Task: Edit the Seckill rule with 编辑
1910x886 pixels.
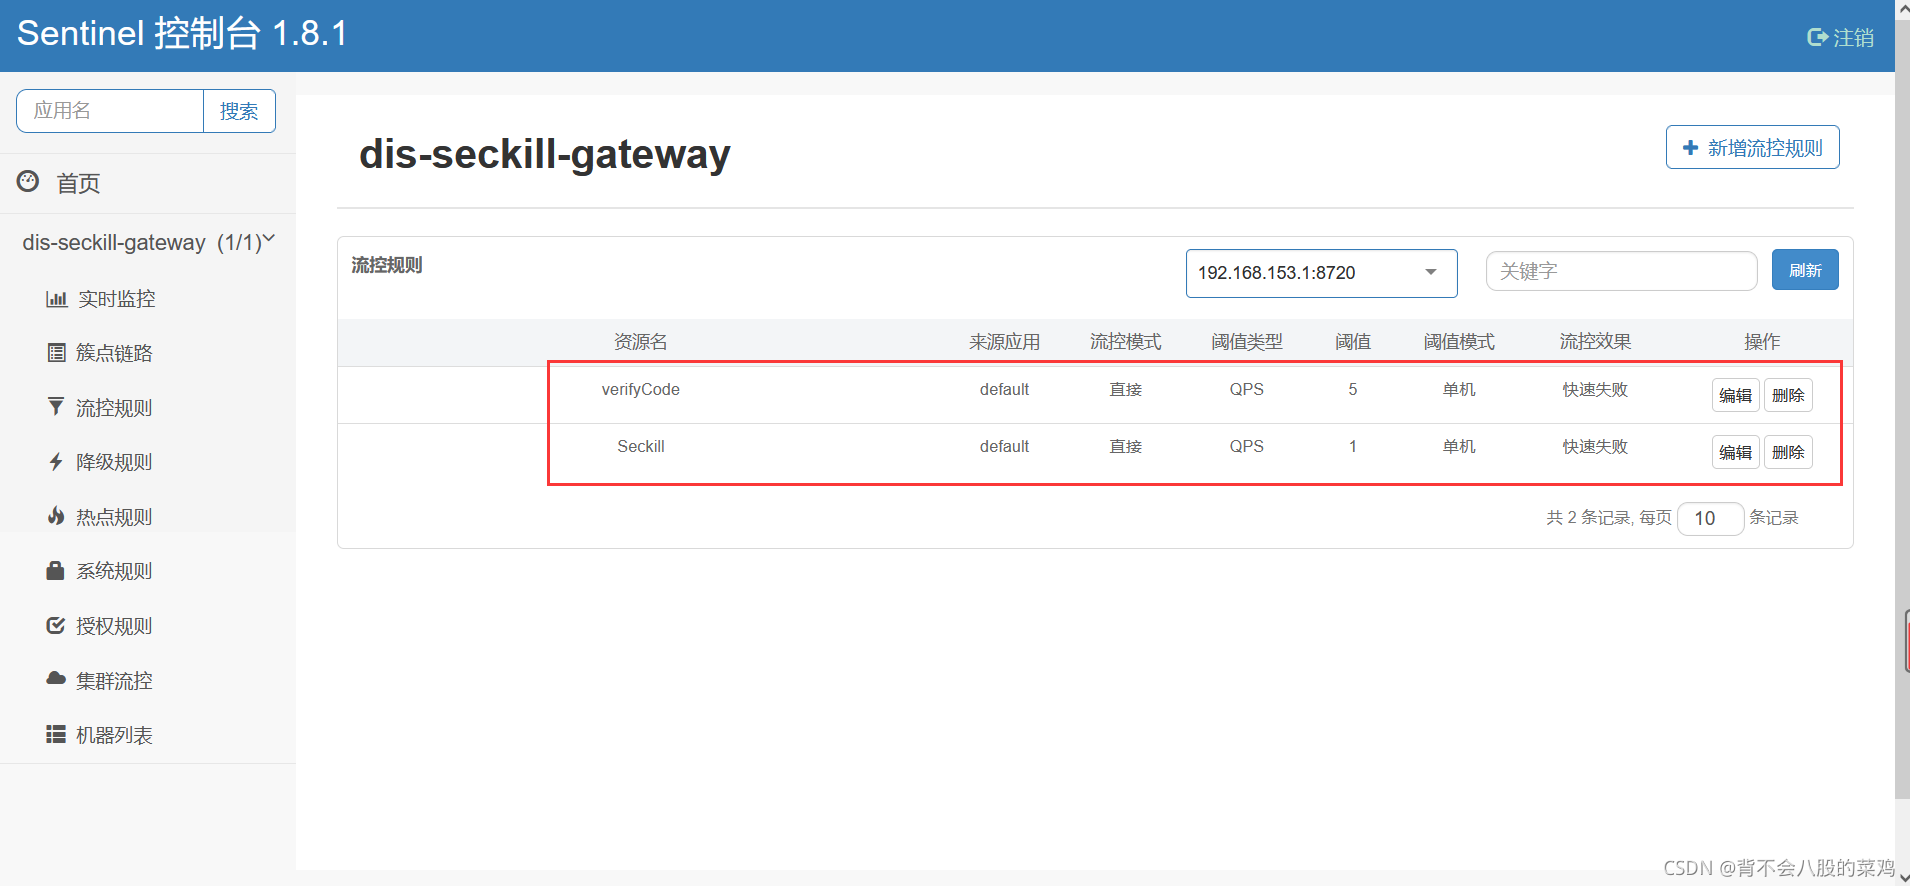Action: [x=1735, y=452]
